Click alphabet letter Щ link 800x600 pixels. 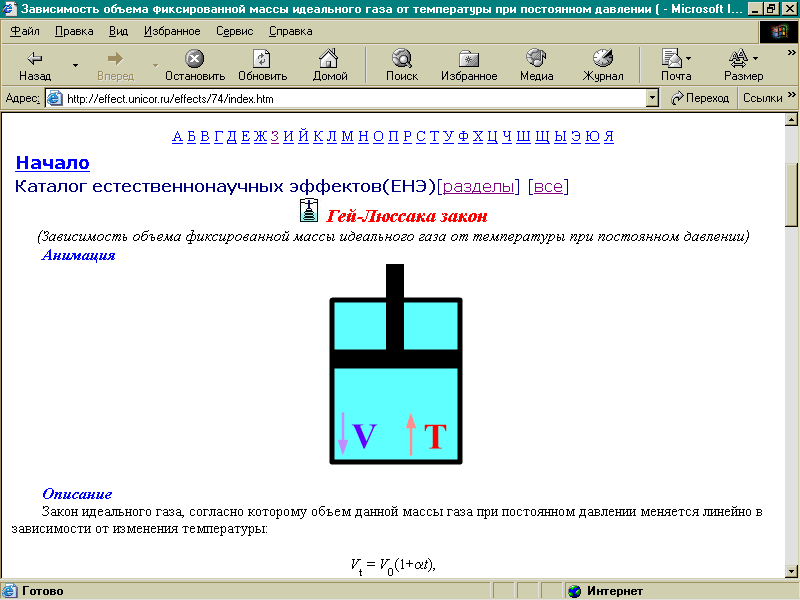542,136
